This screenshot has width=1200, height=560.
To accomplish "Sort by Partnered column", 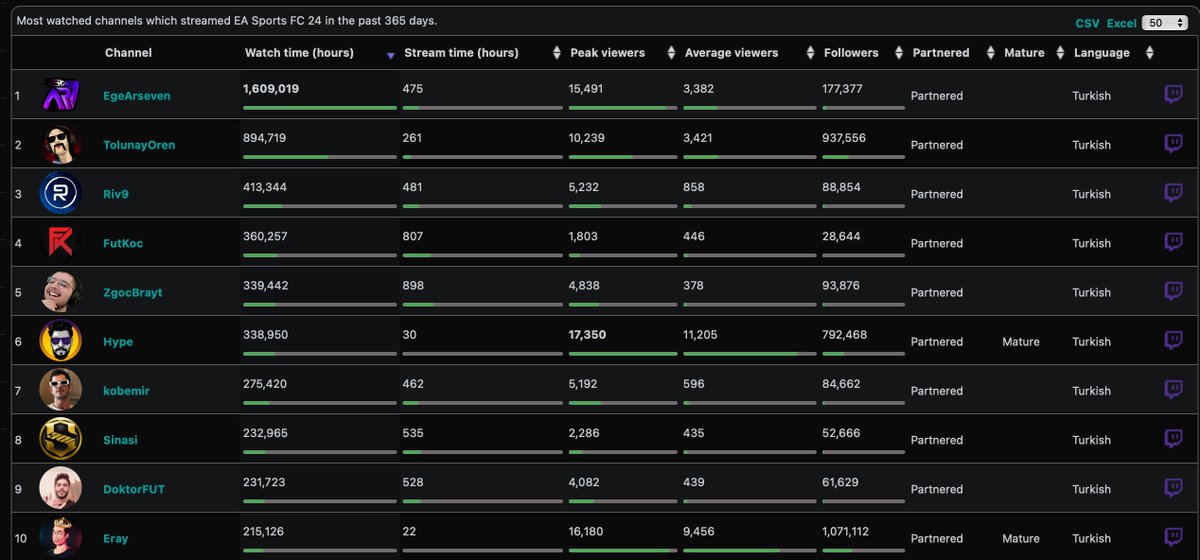I will point(952,53).
